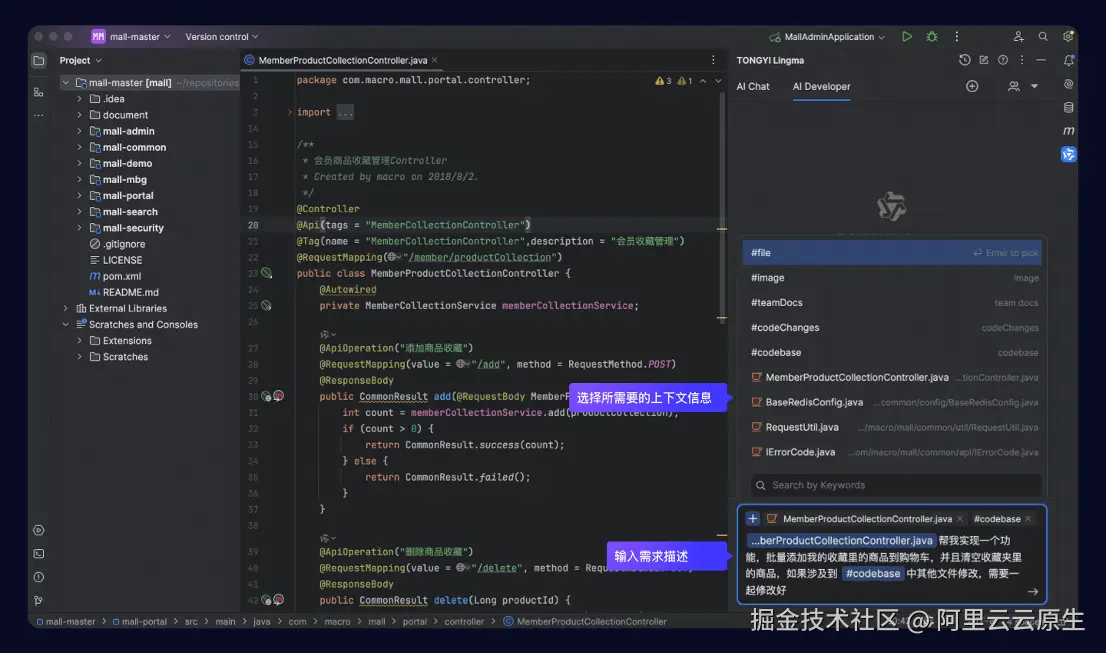The width and height of the screenshot is (1106, 654).
Task: Open the Lingma account dropdown arrow
Action: coord(1034,86)
